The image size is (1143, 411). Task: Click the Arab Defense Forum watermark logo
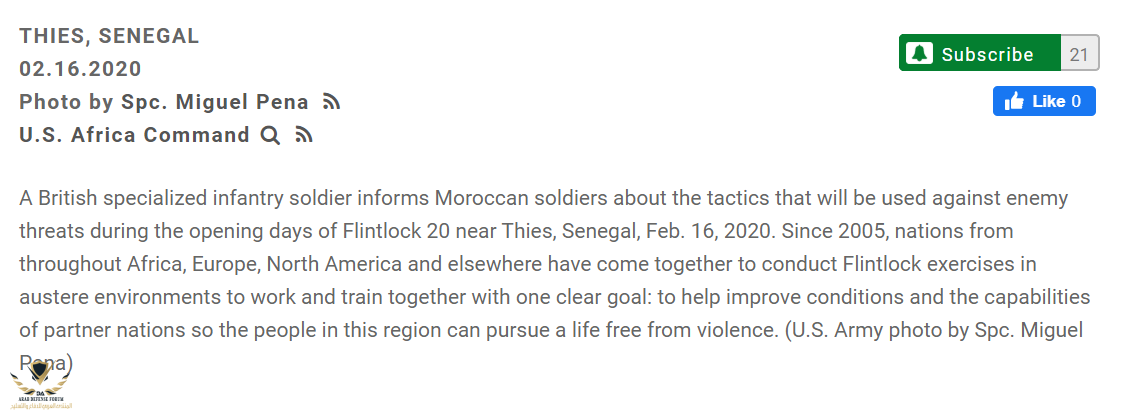coord(43,385)
